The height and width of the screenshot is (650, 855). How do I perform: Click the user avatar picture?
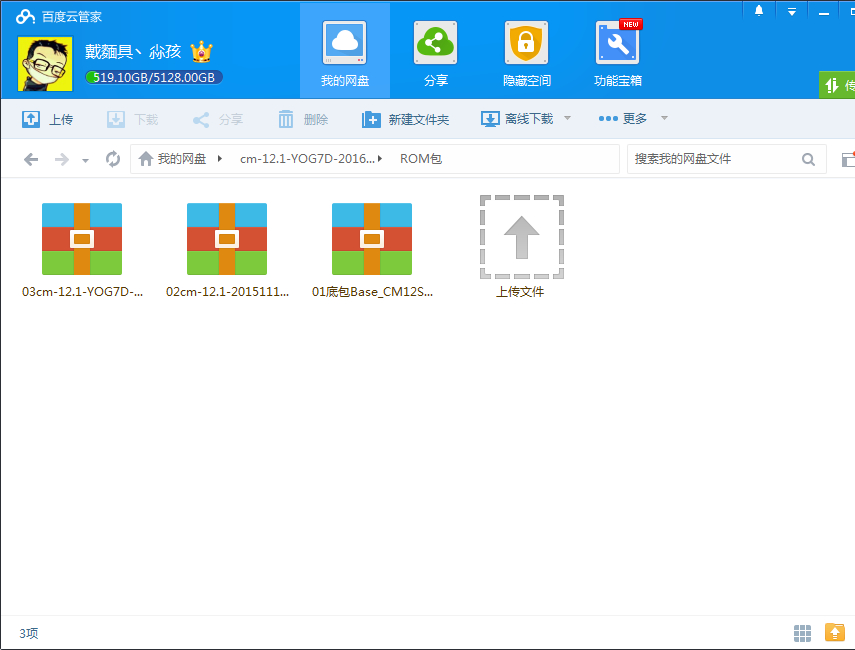click(x=45, y=64)
